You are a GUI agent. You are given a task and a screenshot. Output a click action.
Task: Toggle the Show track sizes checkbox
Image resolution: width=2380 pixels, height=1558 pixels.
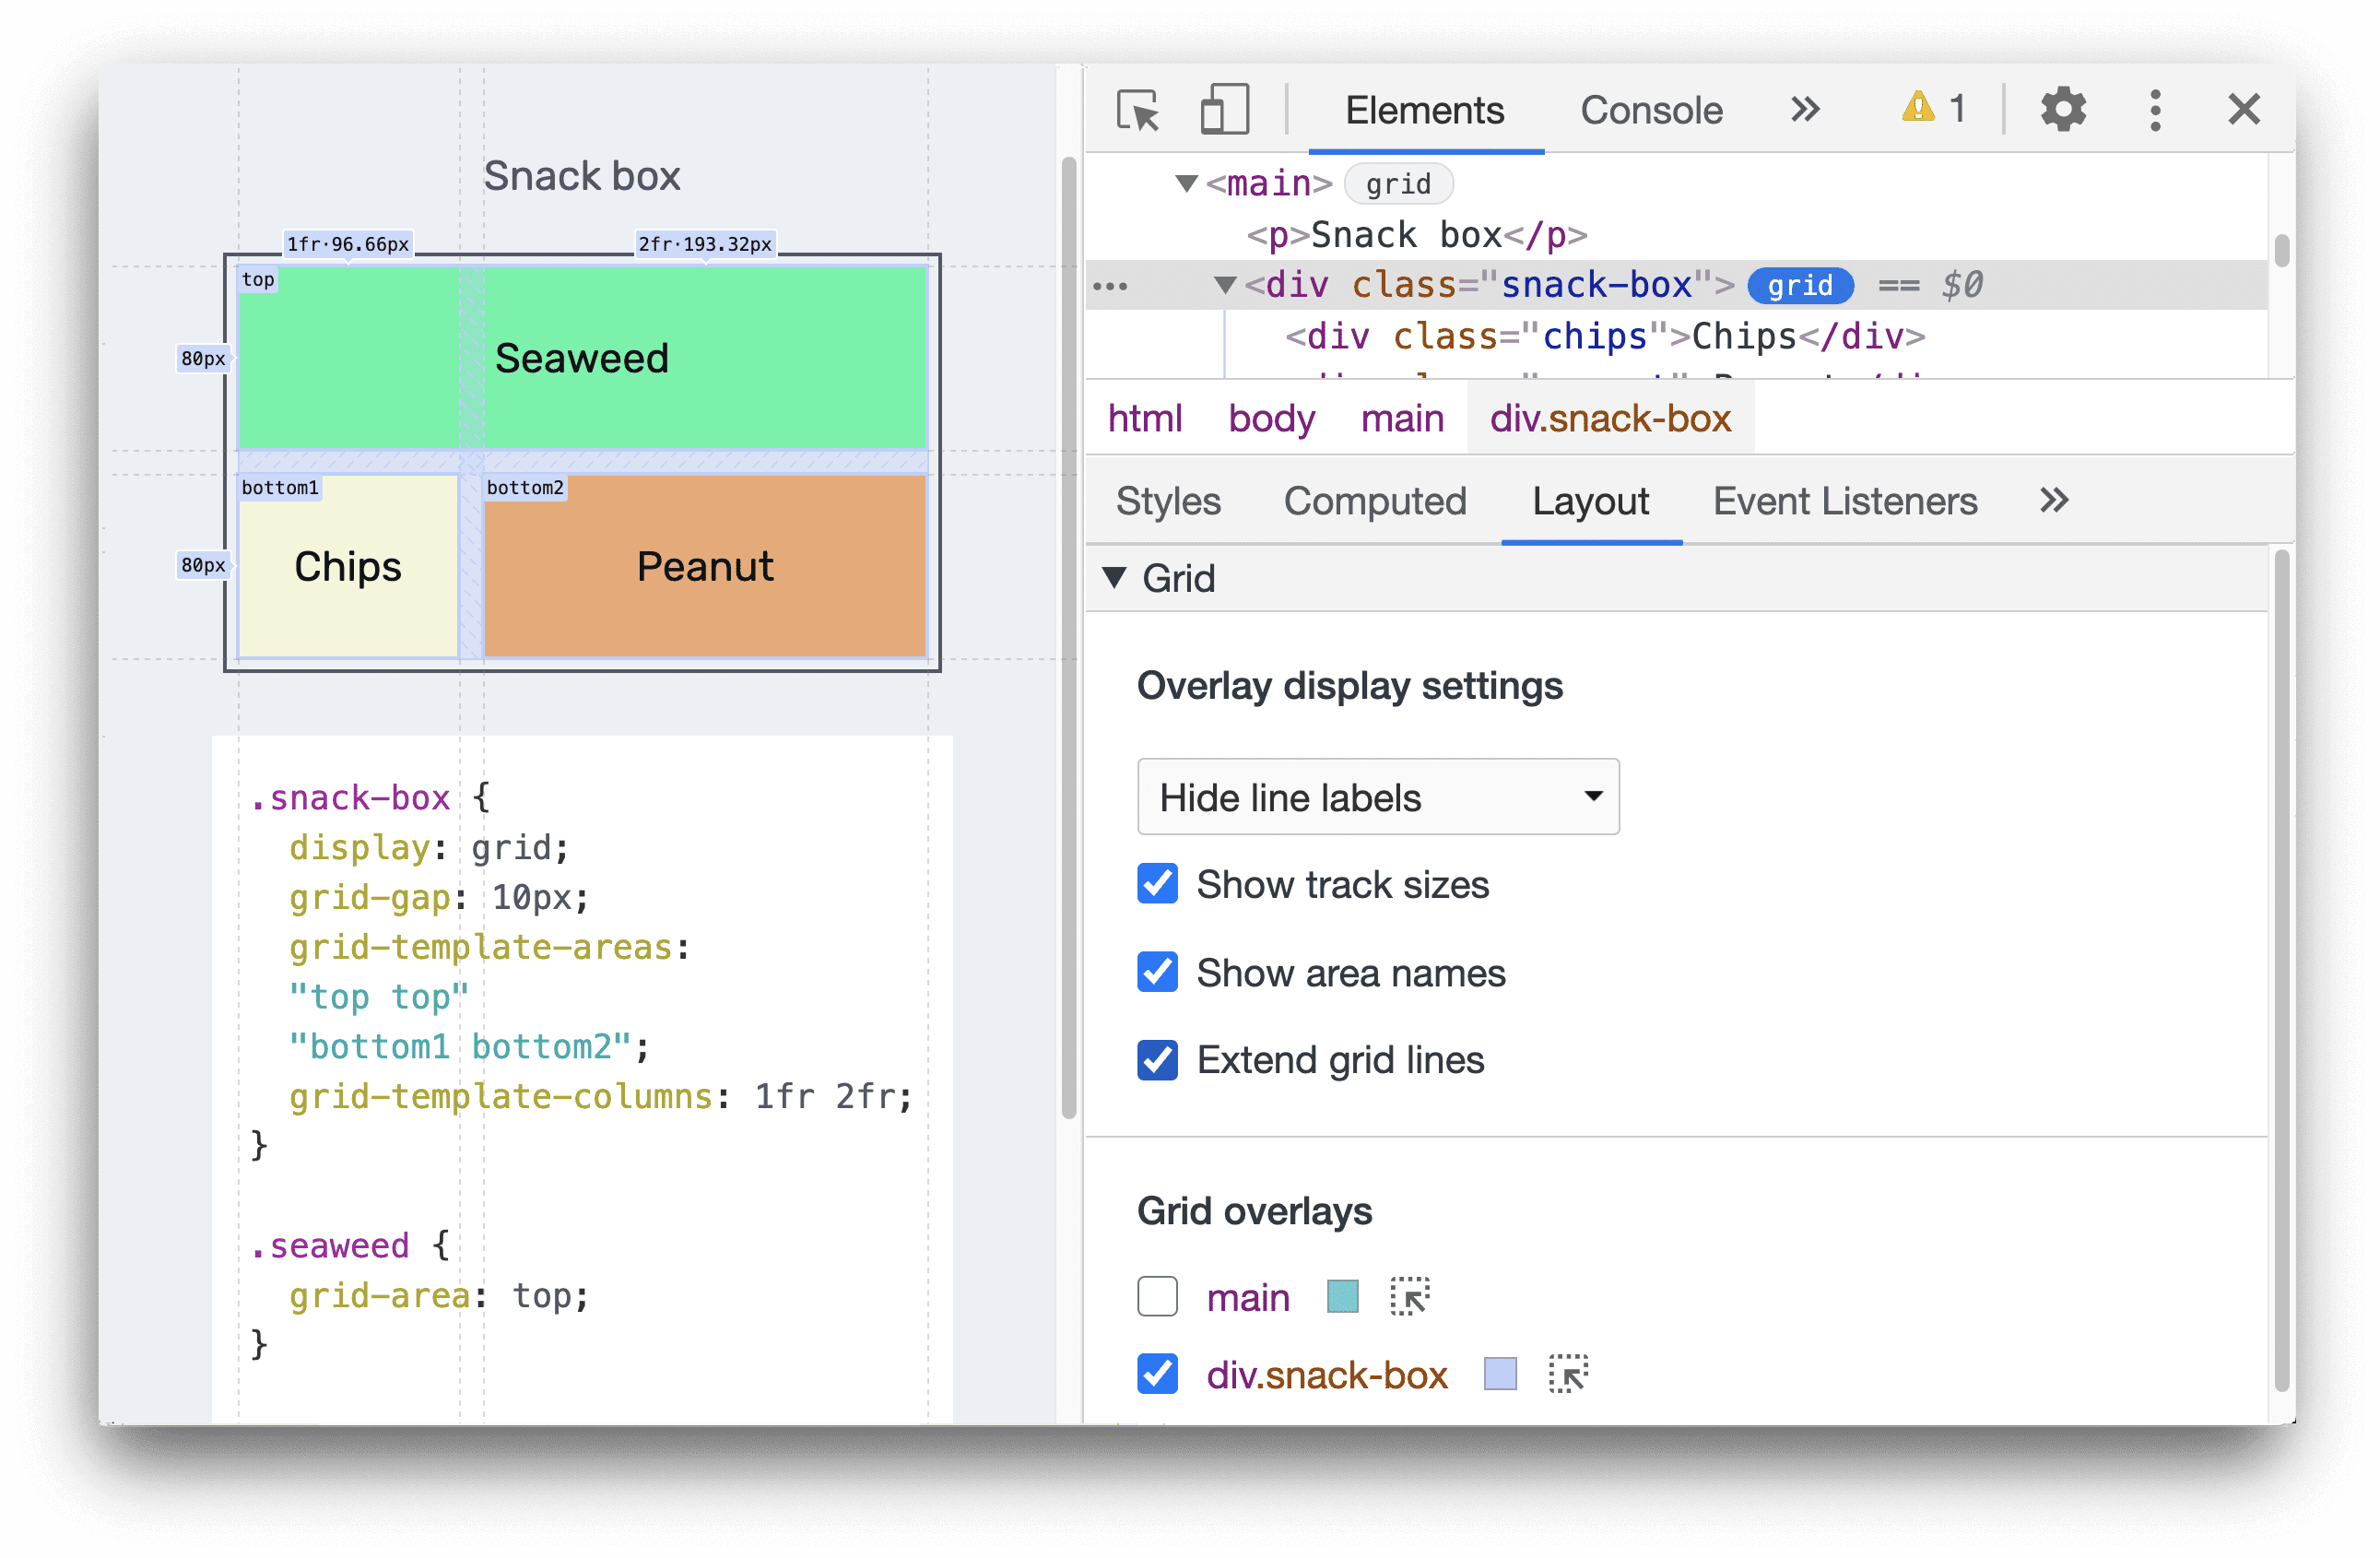(x=1156, y=887)
